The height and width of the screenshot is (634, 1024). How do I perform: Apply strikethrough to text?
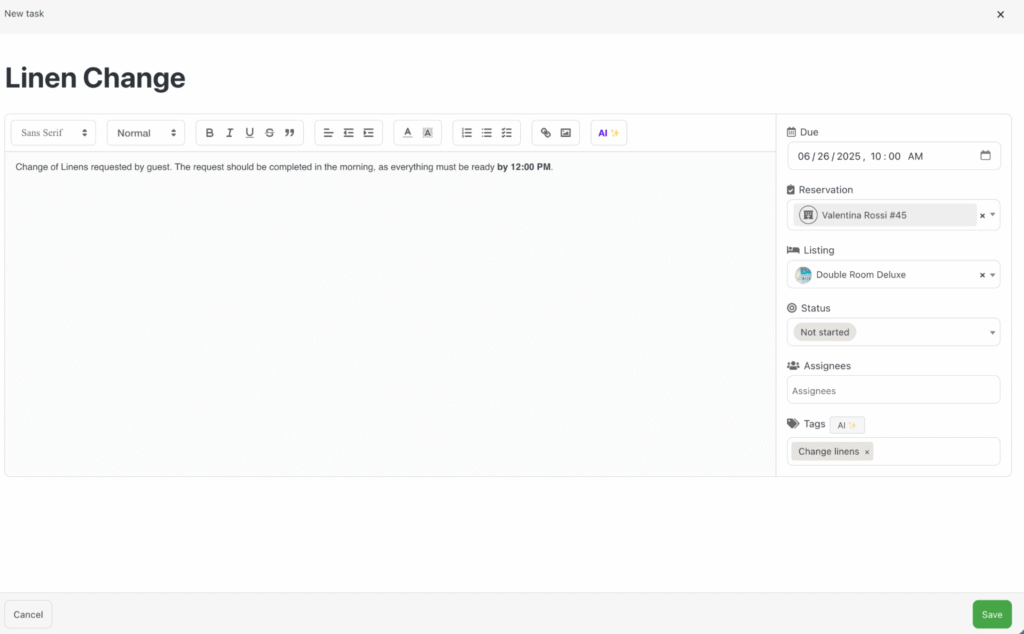click(x=269, y=133)
